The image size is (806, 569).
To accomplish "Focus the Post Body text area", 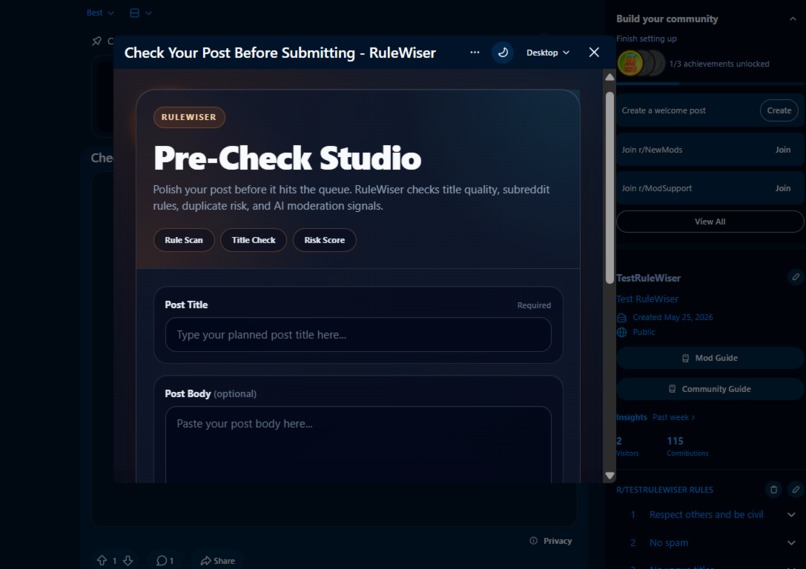I will (358, 445).
